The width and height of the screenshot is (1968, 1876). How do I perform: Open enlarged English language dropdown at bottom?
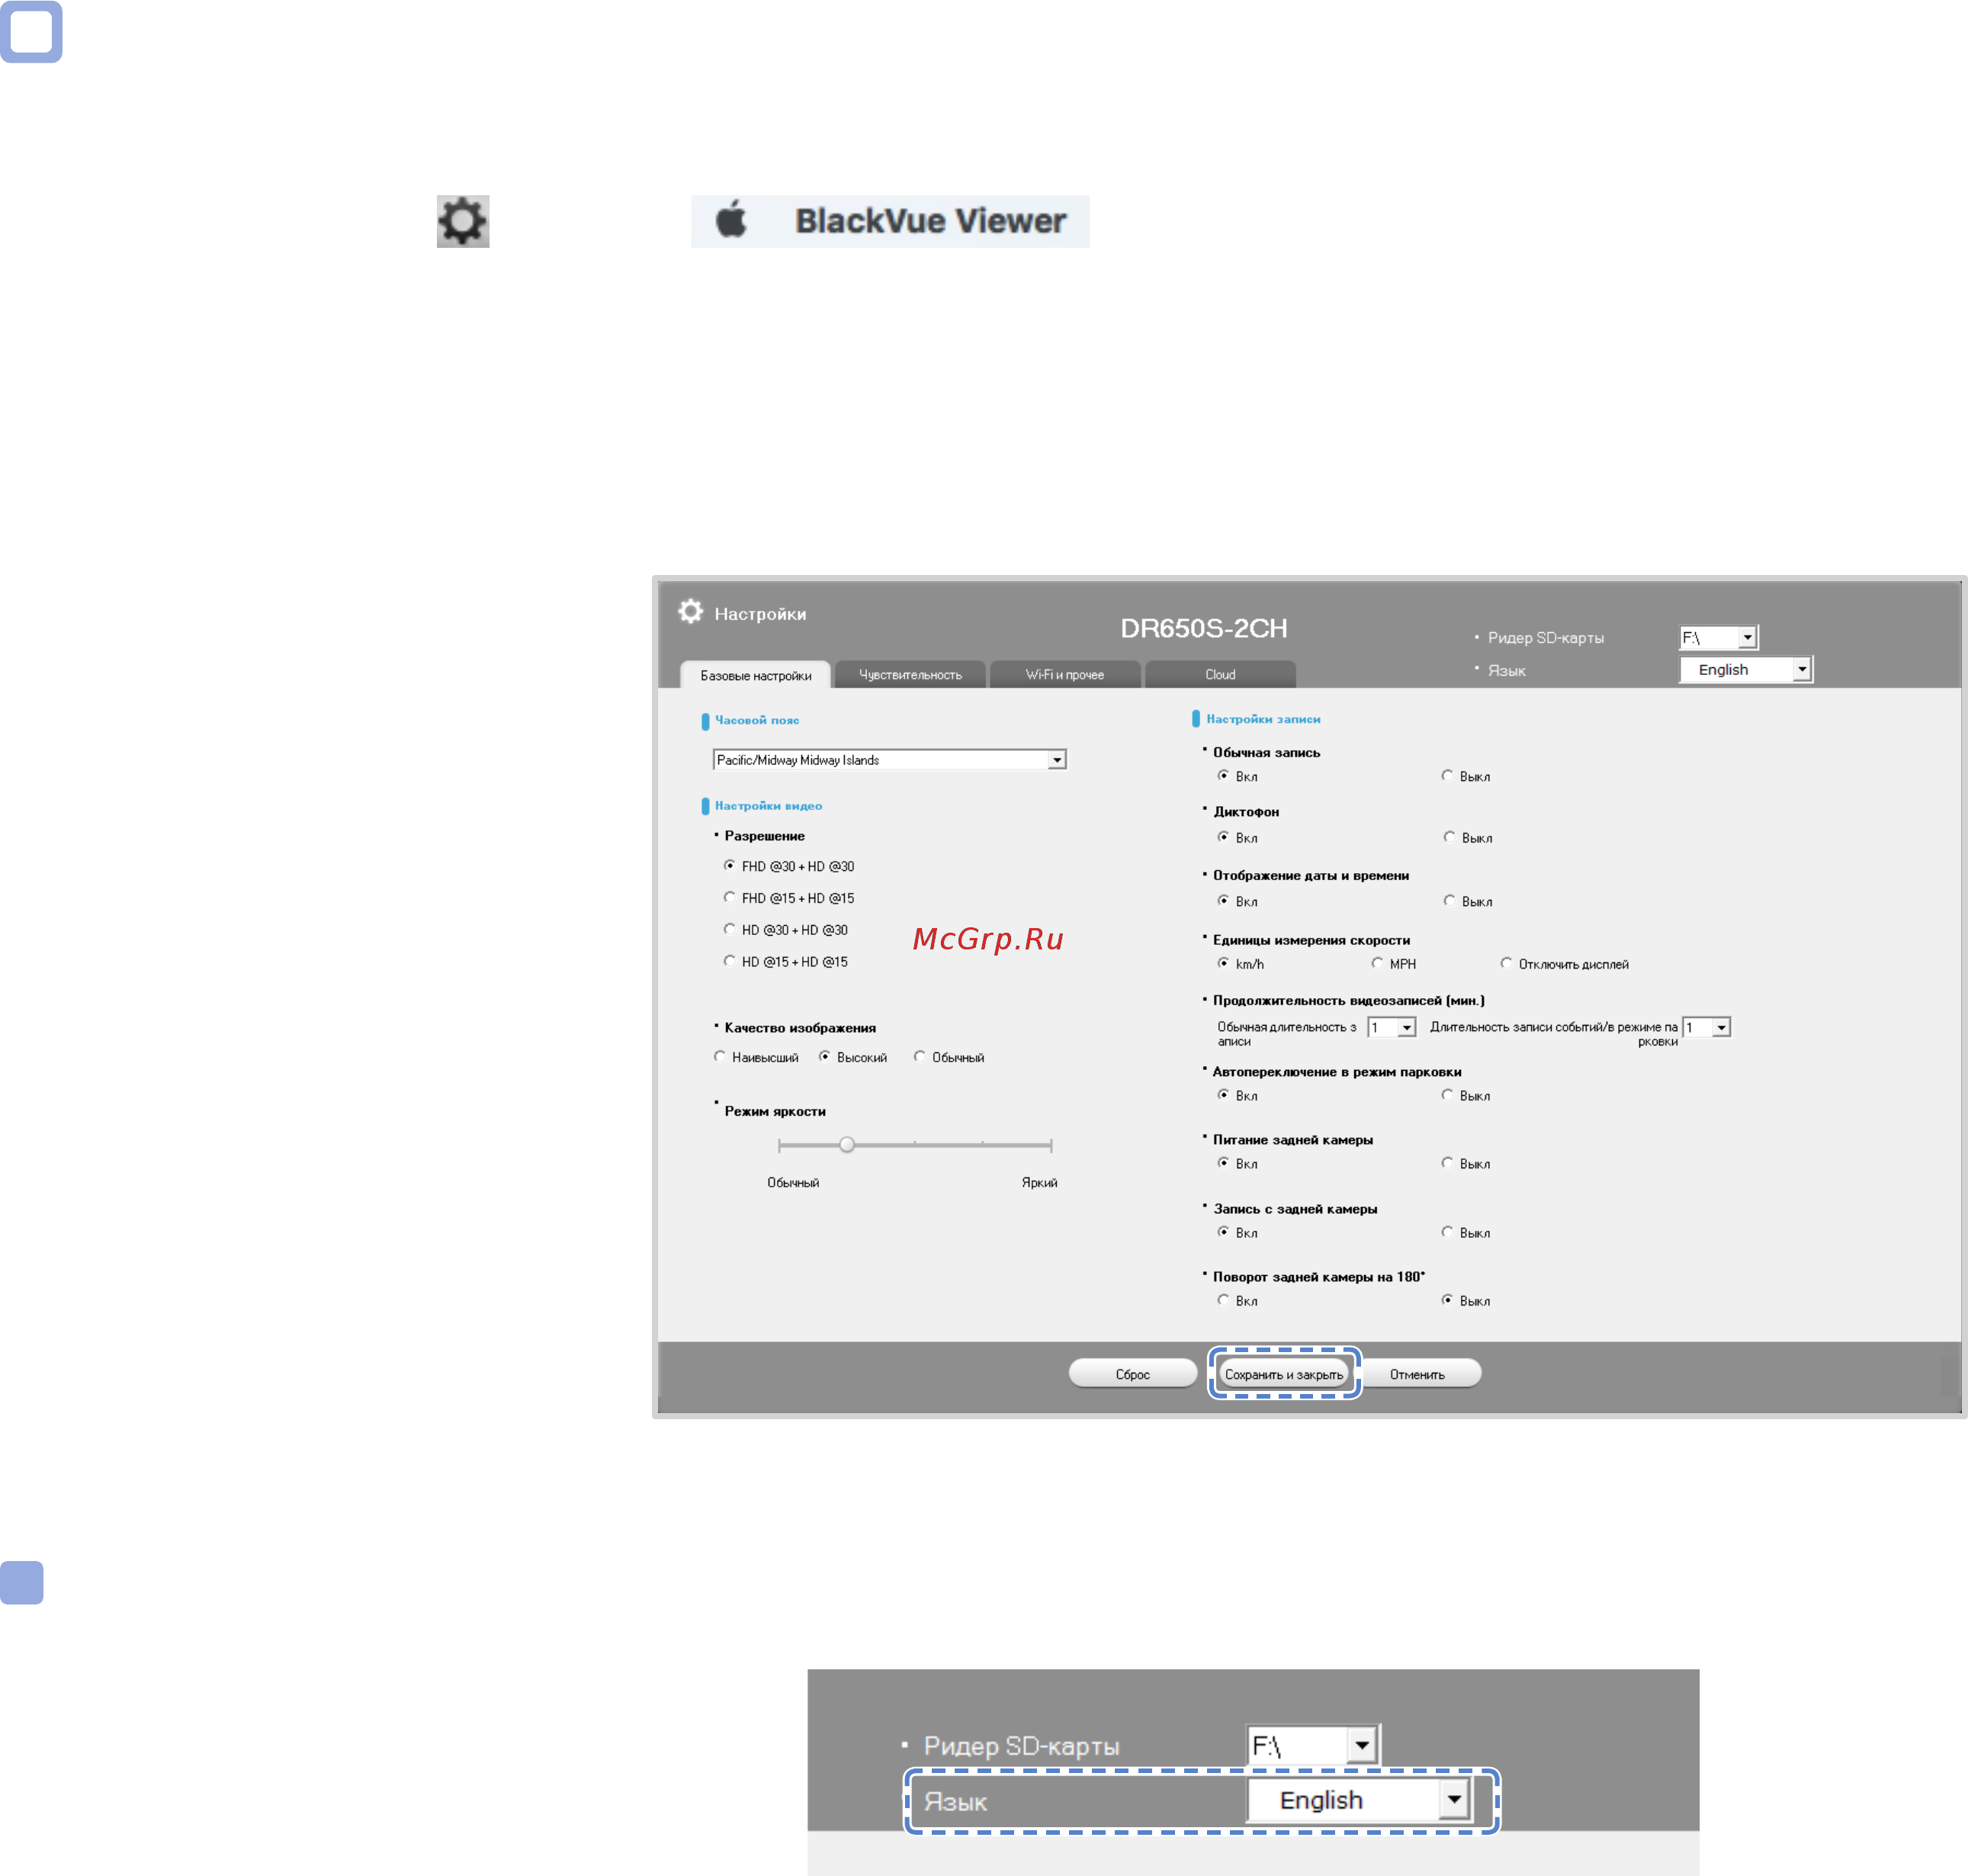pyautogui.click(x=1359, y=1800)
